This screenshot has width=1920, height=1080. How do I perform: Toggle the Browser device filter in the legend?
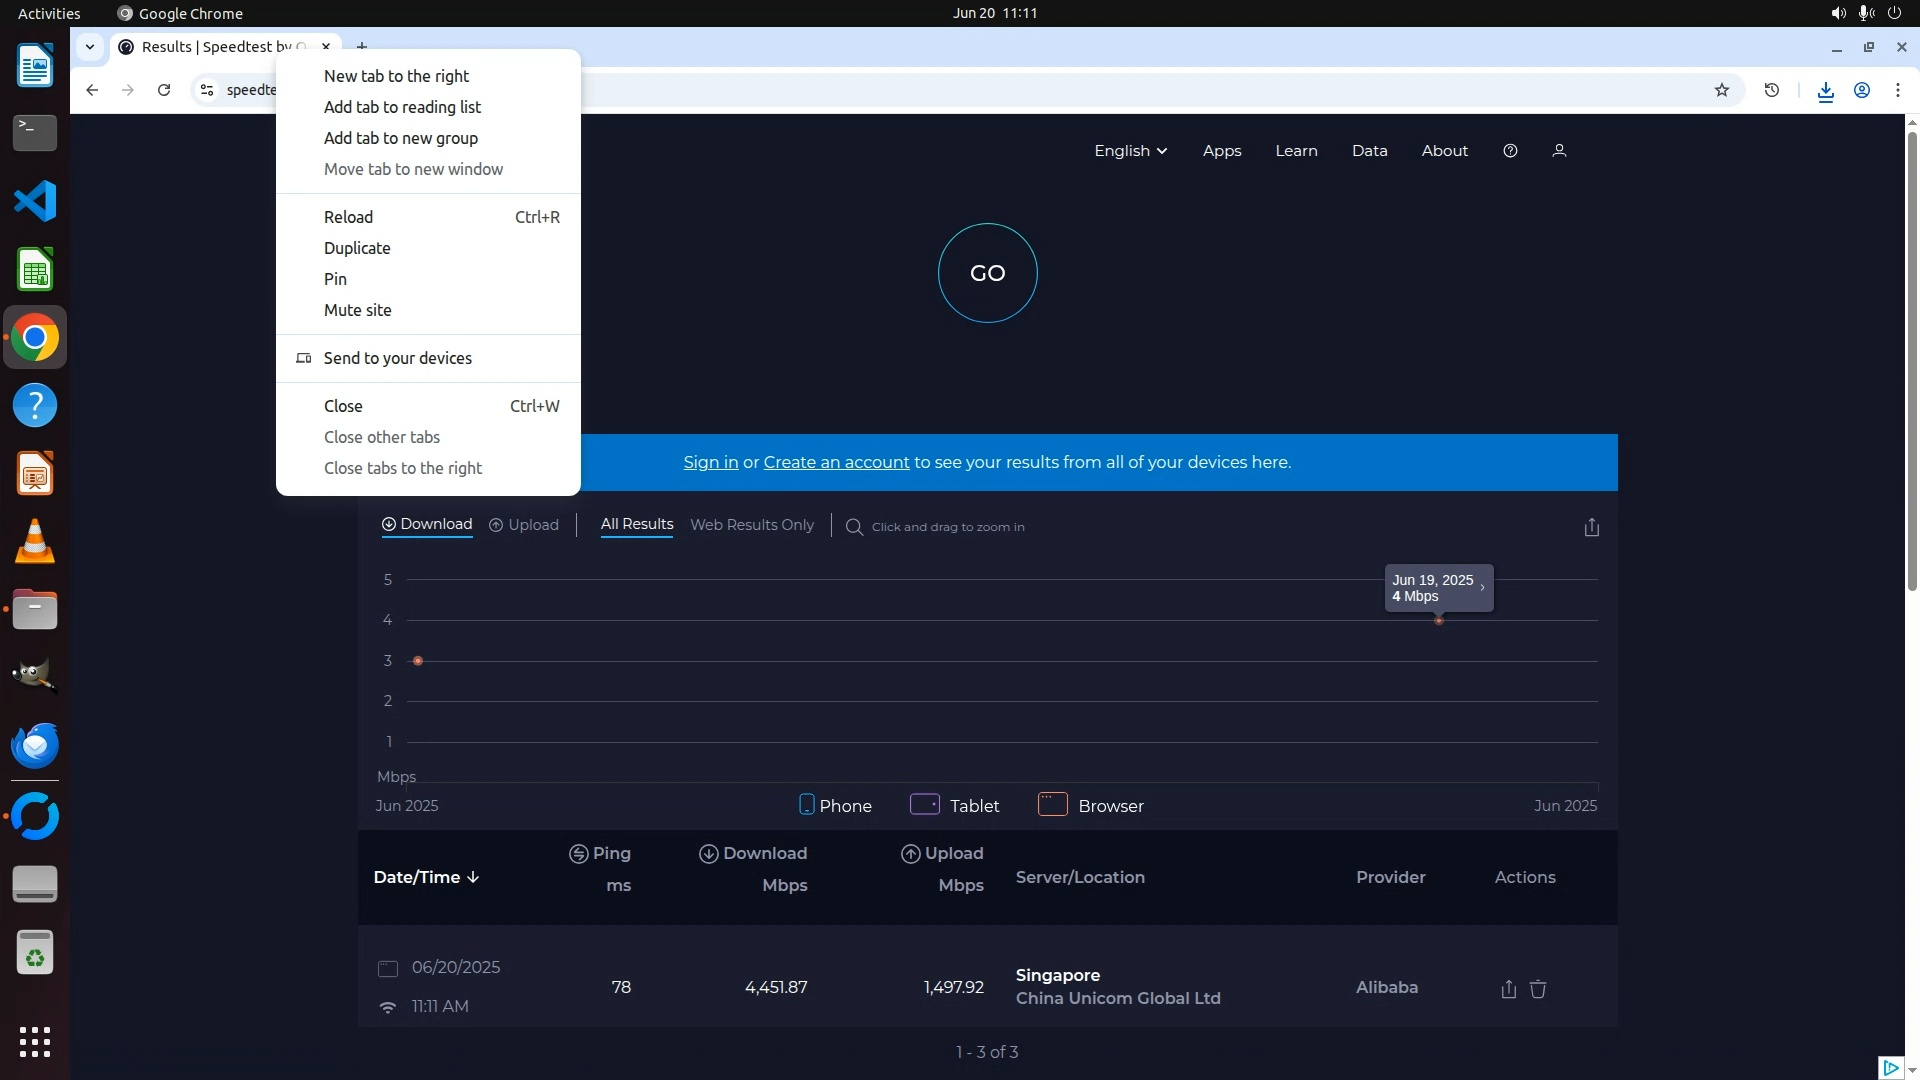point(1090,805)
